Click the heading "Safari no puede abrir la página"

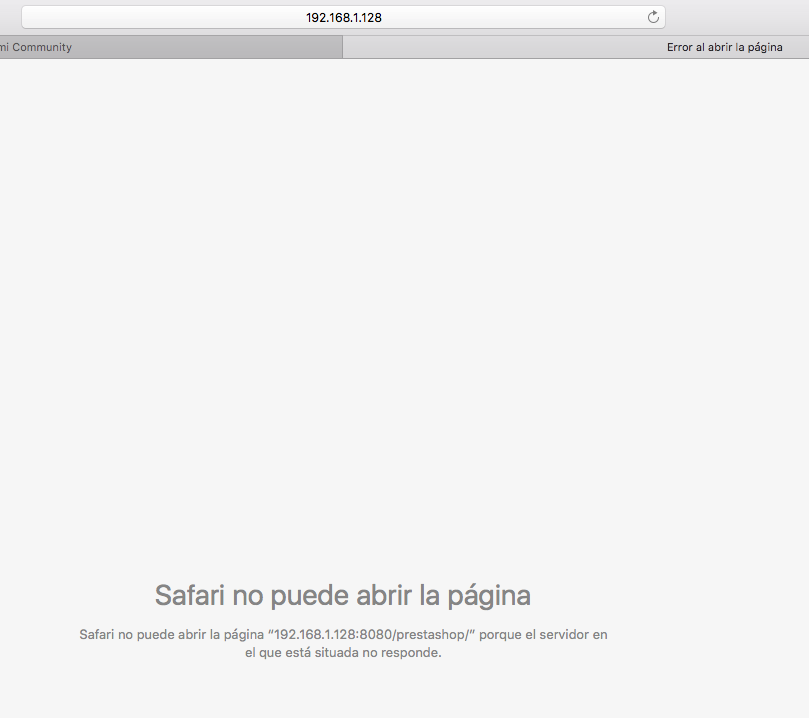(343, 596)
